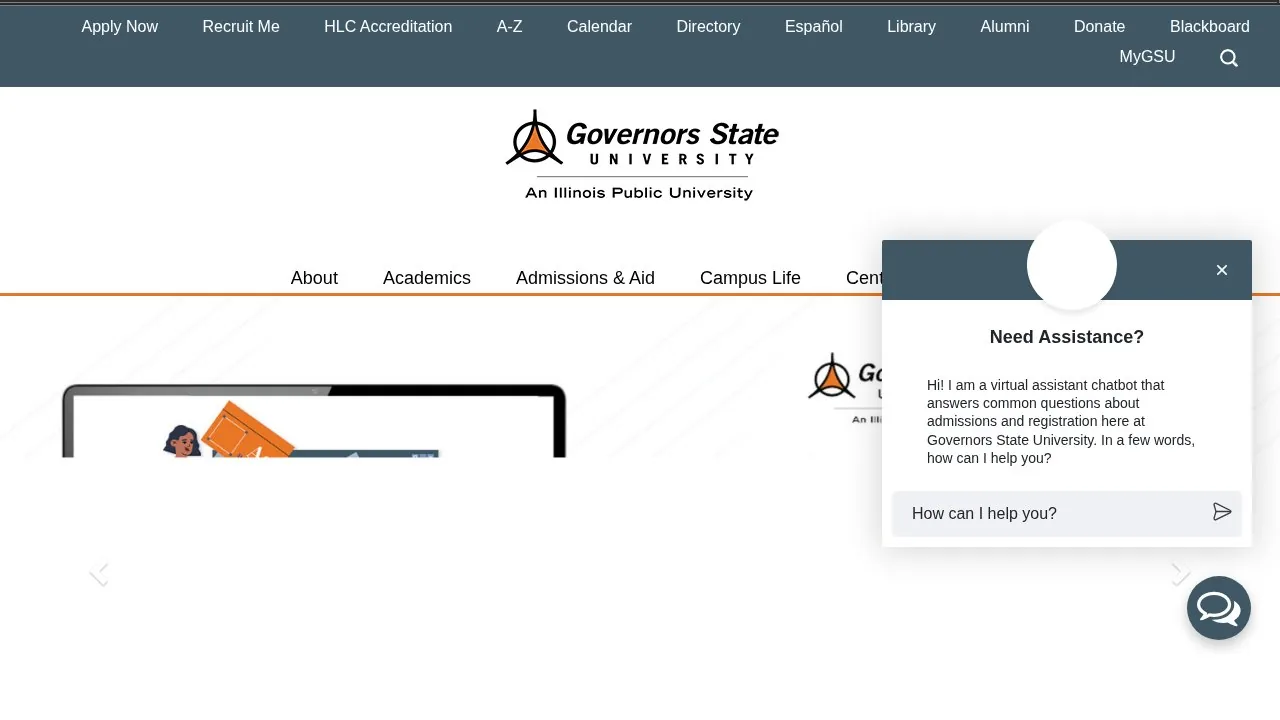Viewport: 1280px width, 720px height.
Task: Send the chatbot message arrow
Action: (x=1222, y=512)
